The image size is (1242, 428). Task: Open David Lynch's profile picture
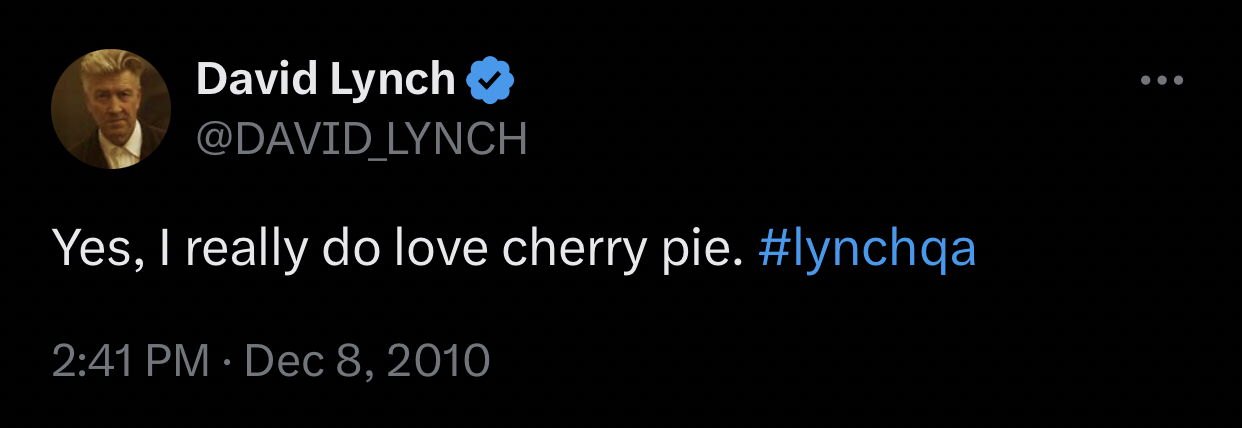point(111,109)
